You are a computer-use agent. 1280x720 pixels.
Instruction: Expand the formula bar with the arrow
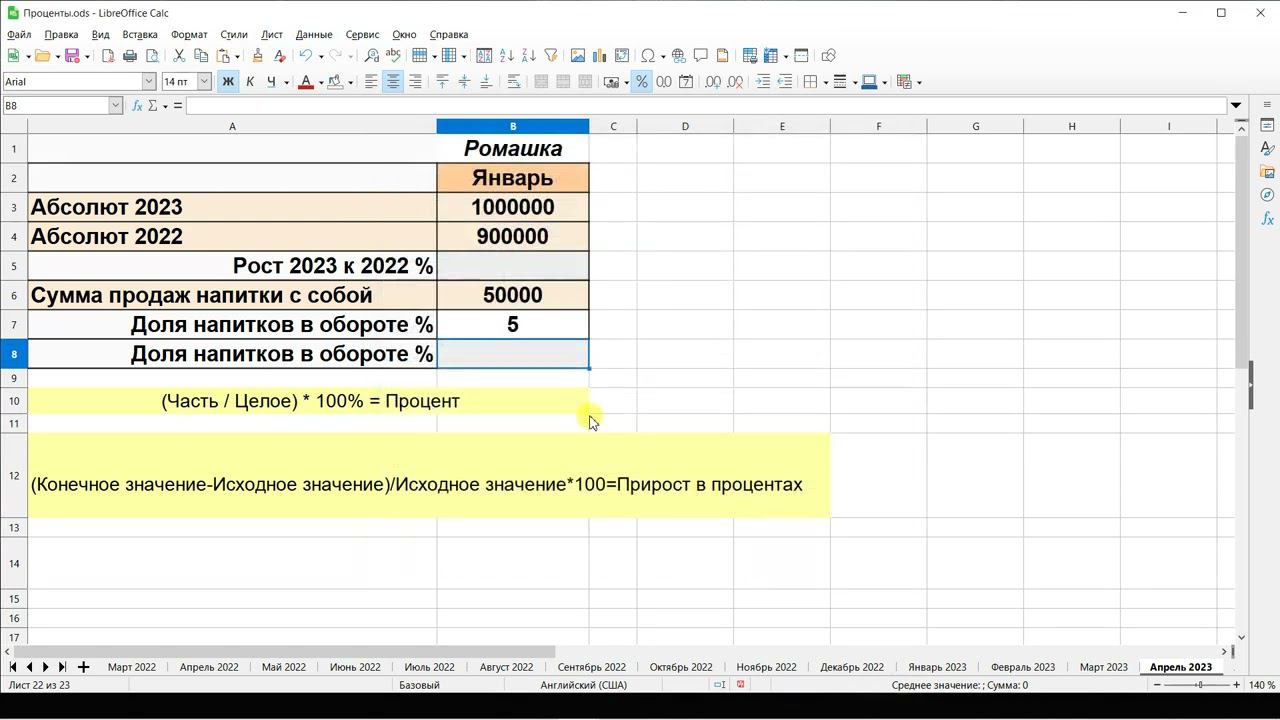(x=1236, y=105)
